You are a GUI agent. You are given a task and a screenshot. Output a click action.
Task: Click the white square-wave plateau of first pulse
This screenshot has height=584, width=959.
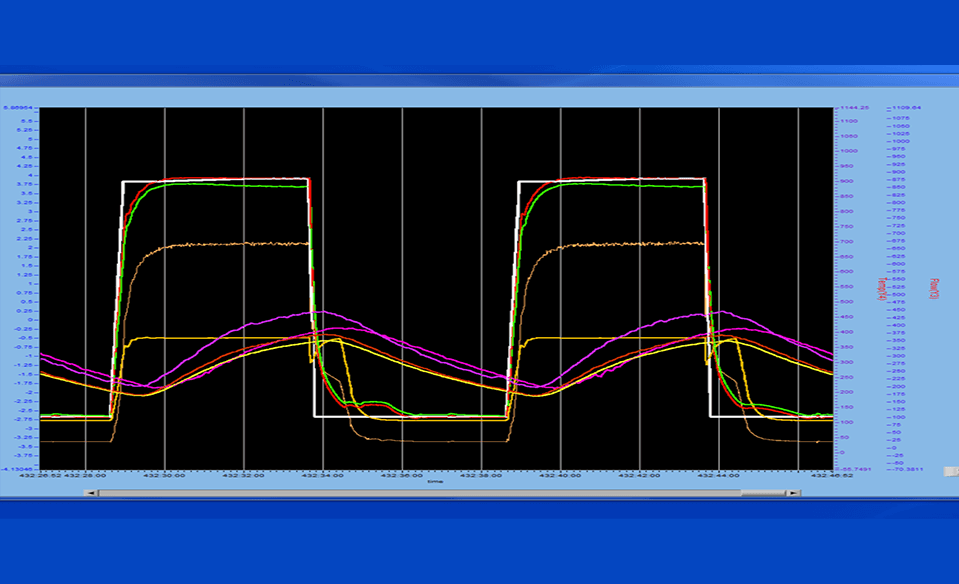tap(215, 181)
